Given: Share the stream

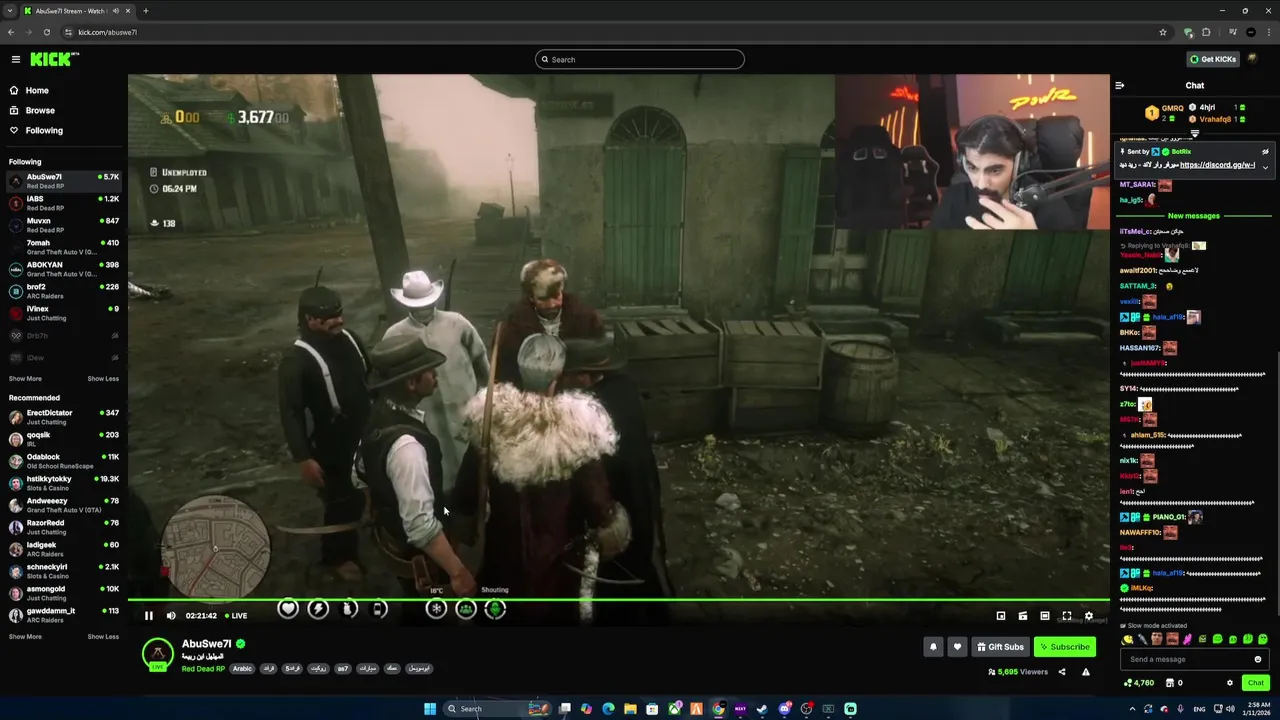Looking at the screenshot, I should click(x=1062, y=672).
